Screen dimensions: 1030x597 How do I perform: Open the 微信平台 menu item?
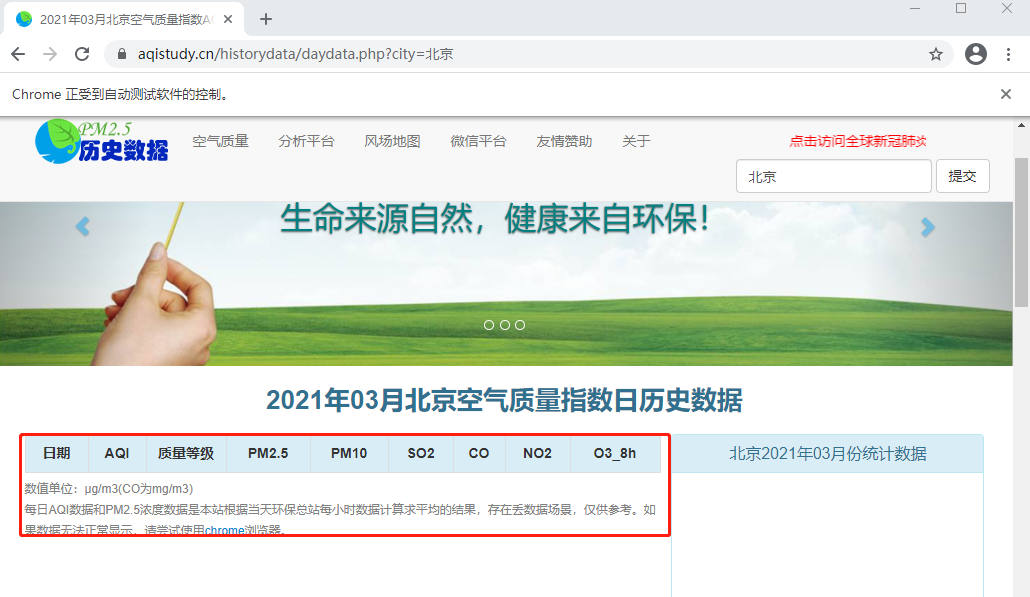point(478,141)
